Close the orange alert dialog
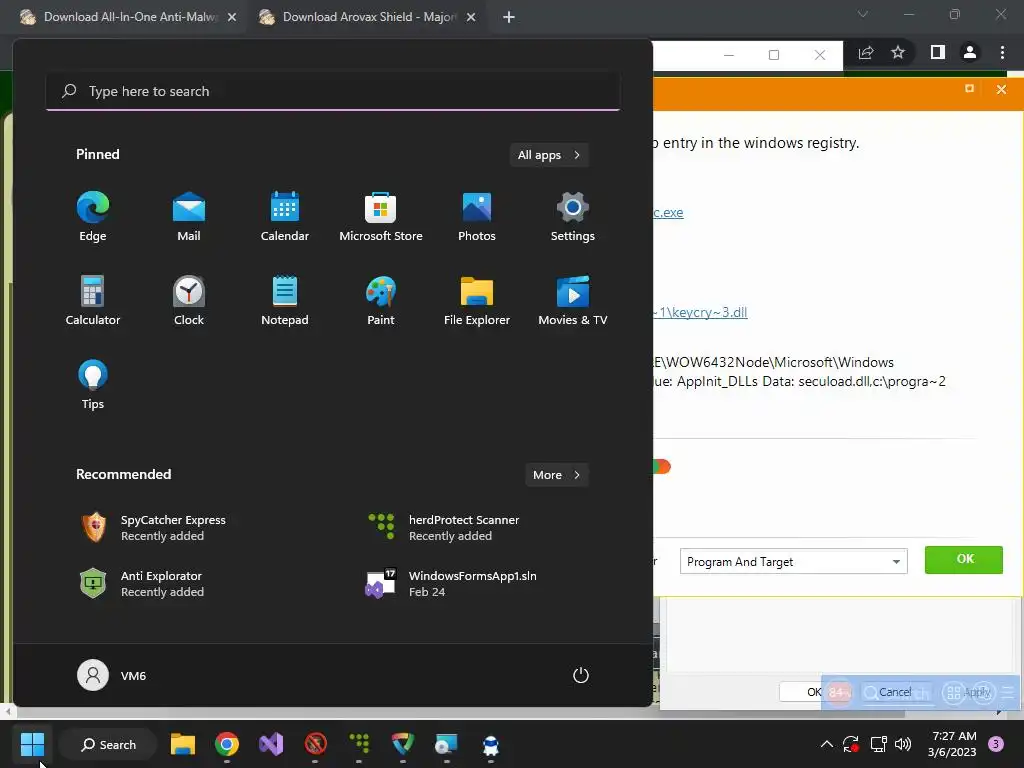 [x=1001, y=89]
